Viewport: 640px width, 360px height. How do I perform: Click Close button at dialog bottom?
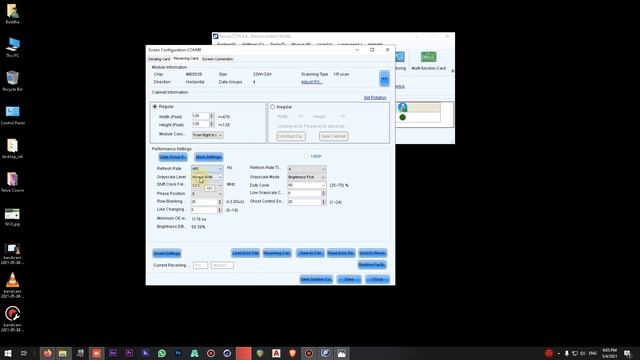(377, 280)
